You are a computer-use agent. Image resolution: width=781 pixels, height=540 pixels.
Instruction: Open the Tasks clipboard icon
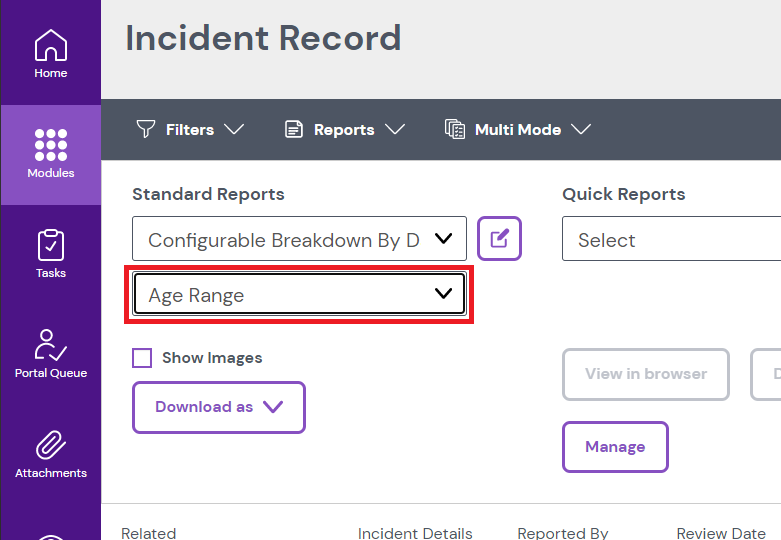tap(50, 245)
